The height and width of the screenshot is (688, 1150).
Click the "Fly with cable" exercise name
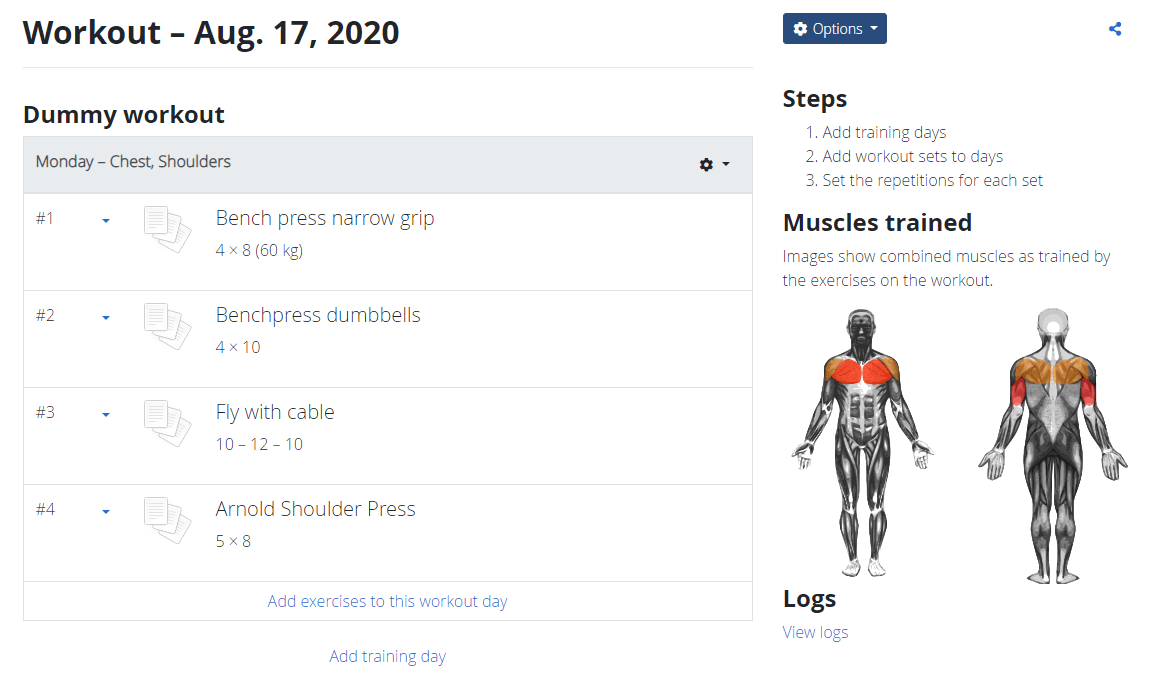[x=275, y=412]
